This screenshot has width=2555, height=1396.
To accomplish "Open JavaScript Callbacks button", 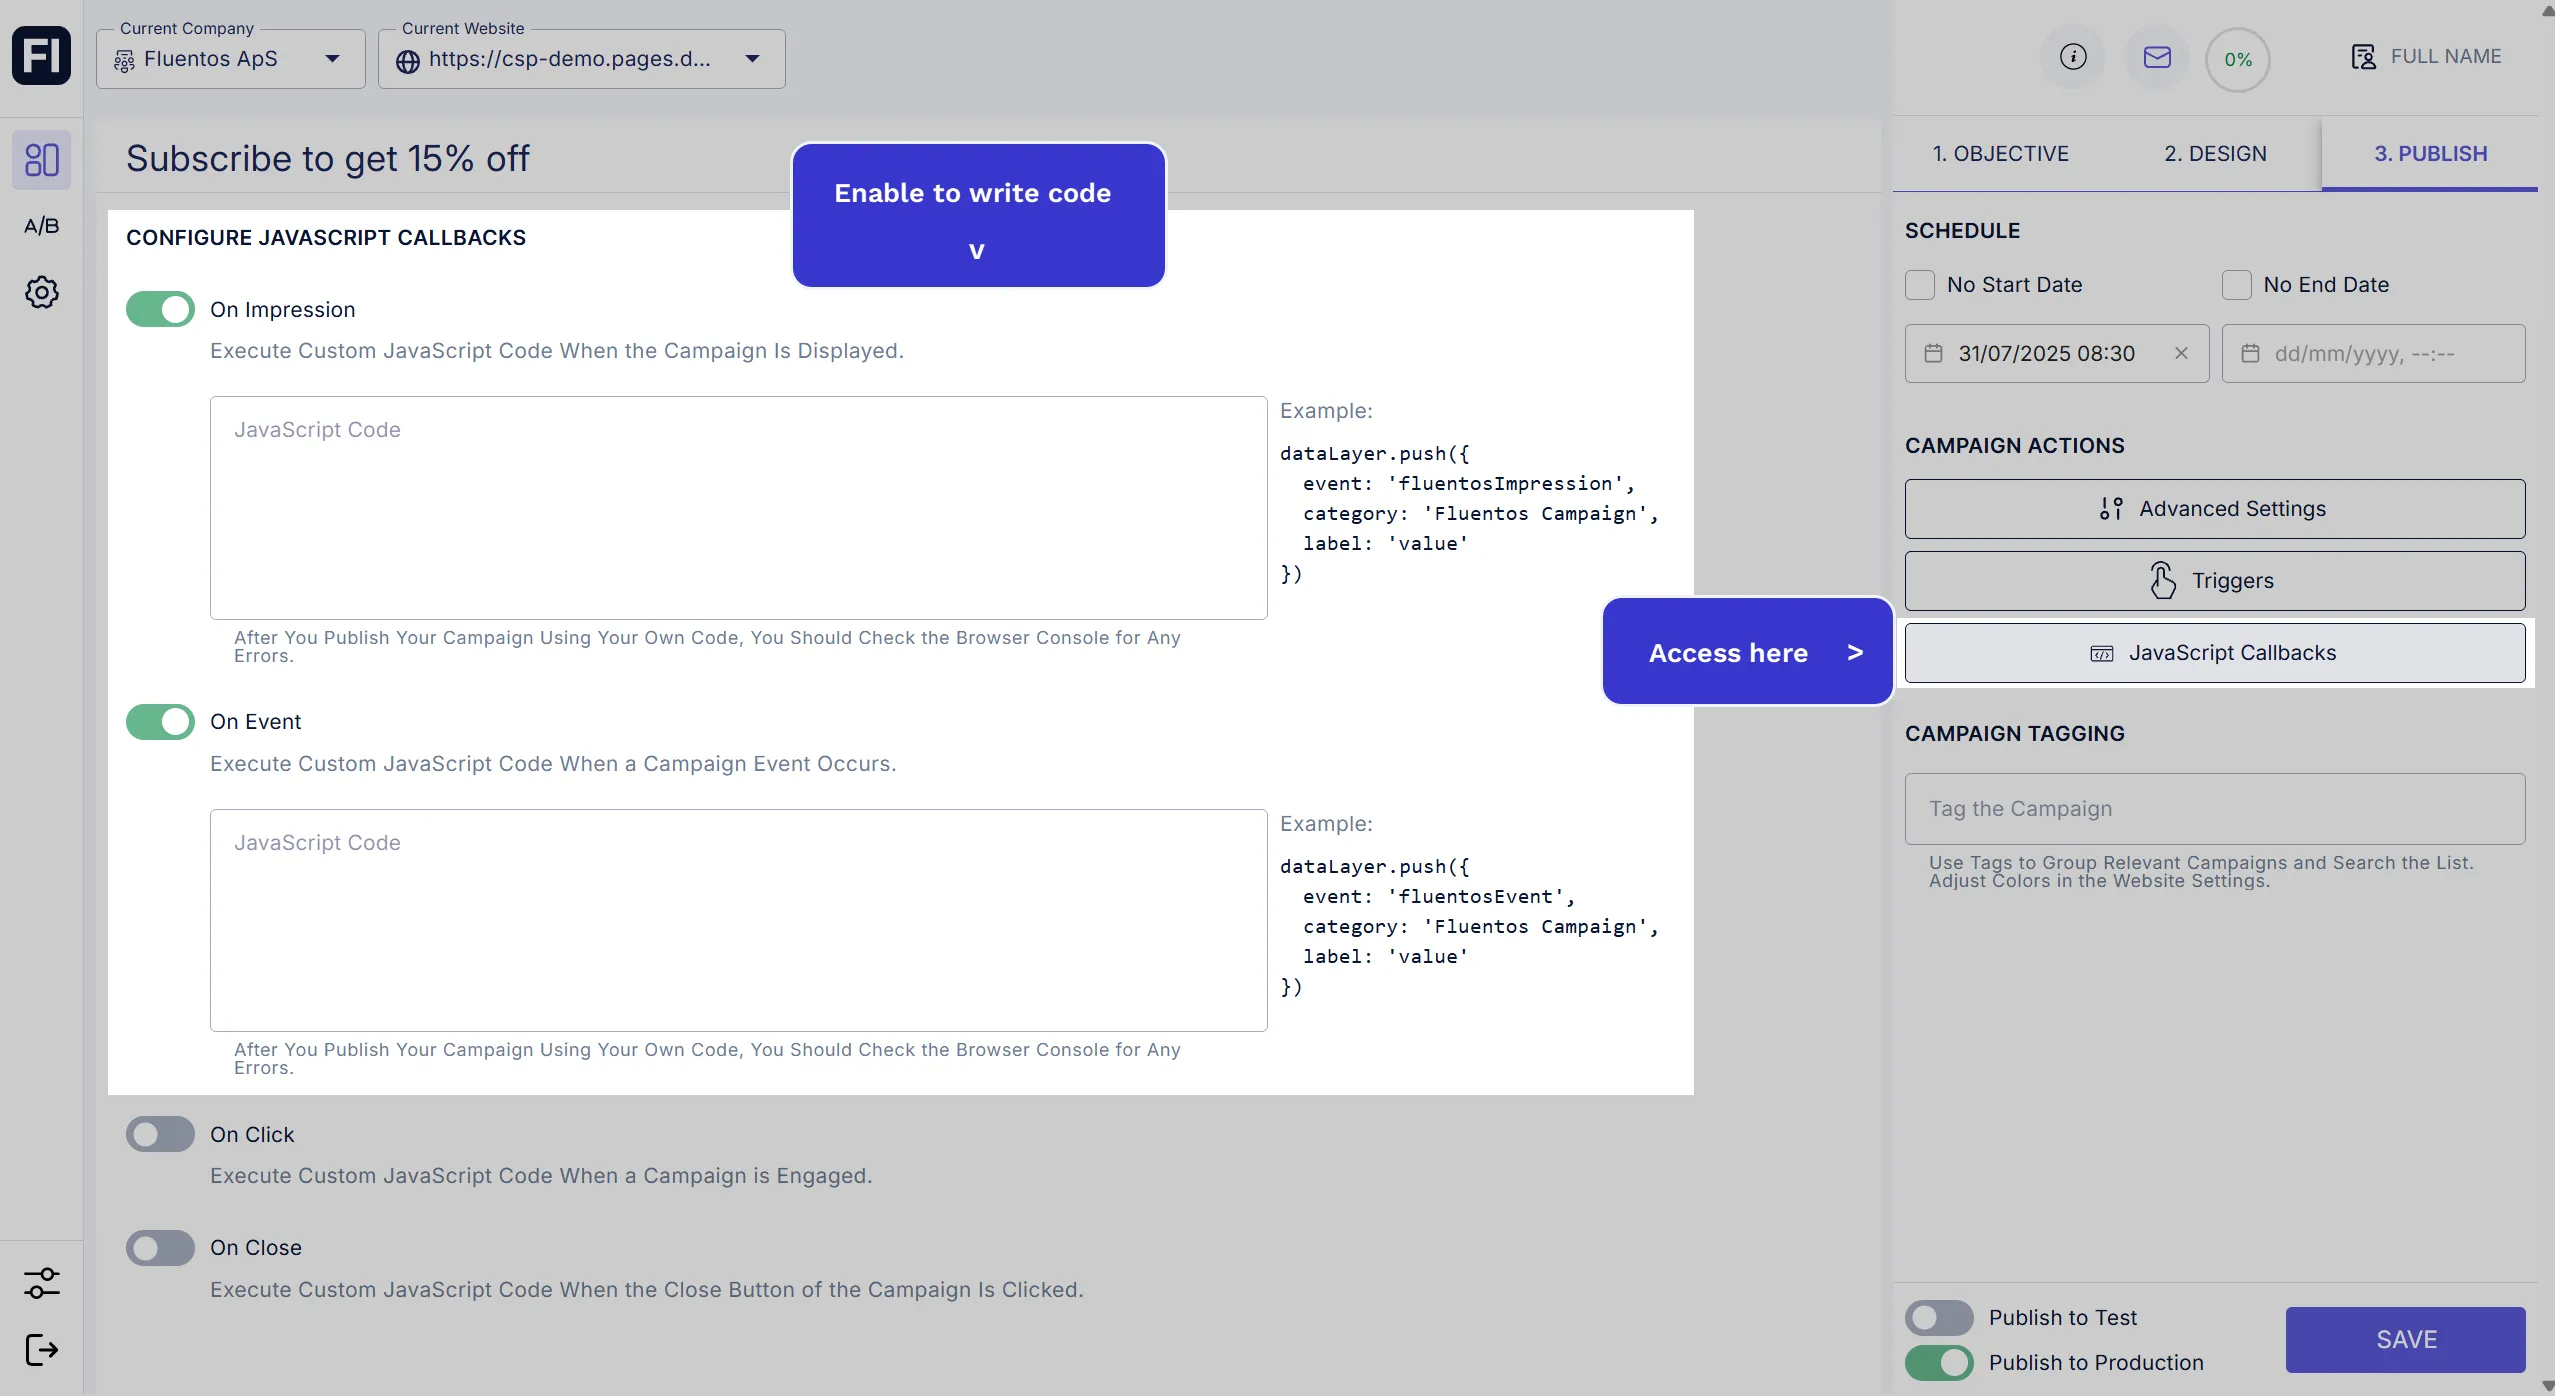I will coord(2215,653).
